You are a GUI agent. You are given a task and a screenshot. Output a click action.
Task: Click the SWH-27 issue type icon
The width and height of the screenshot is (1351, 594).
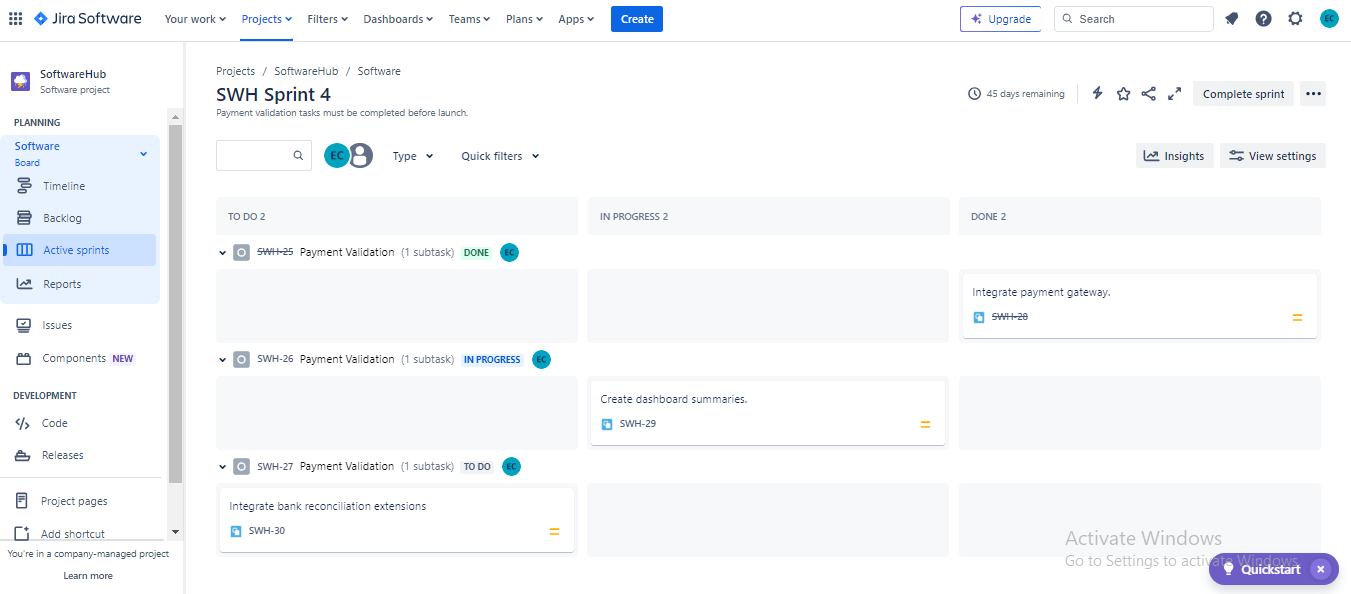point(241,467)
